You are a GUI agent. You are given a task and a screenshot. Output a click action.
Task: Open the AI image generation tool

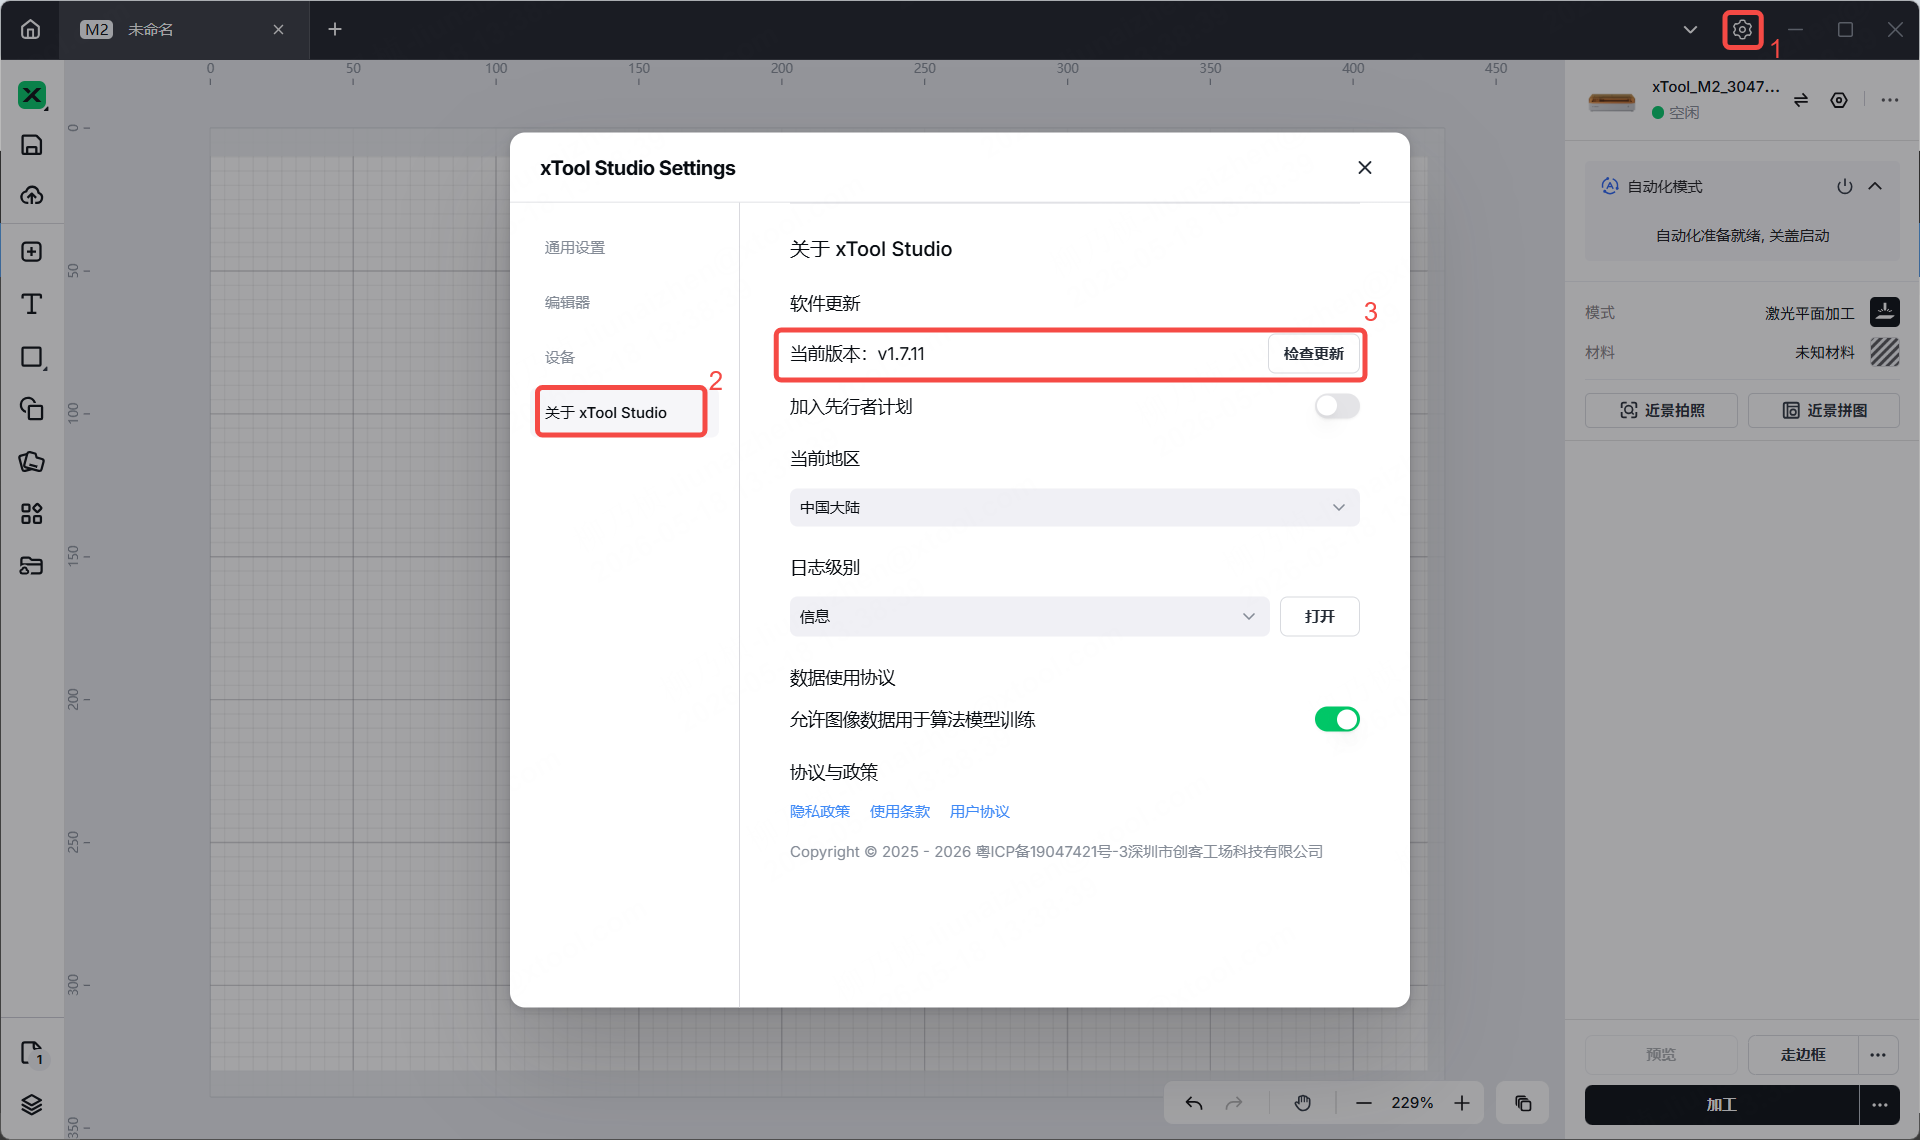[x=32, y=461]
